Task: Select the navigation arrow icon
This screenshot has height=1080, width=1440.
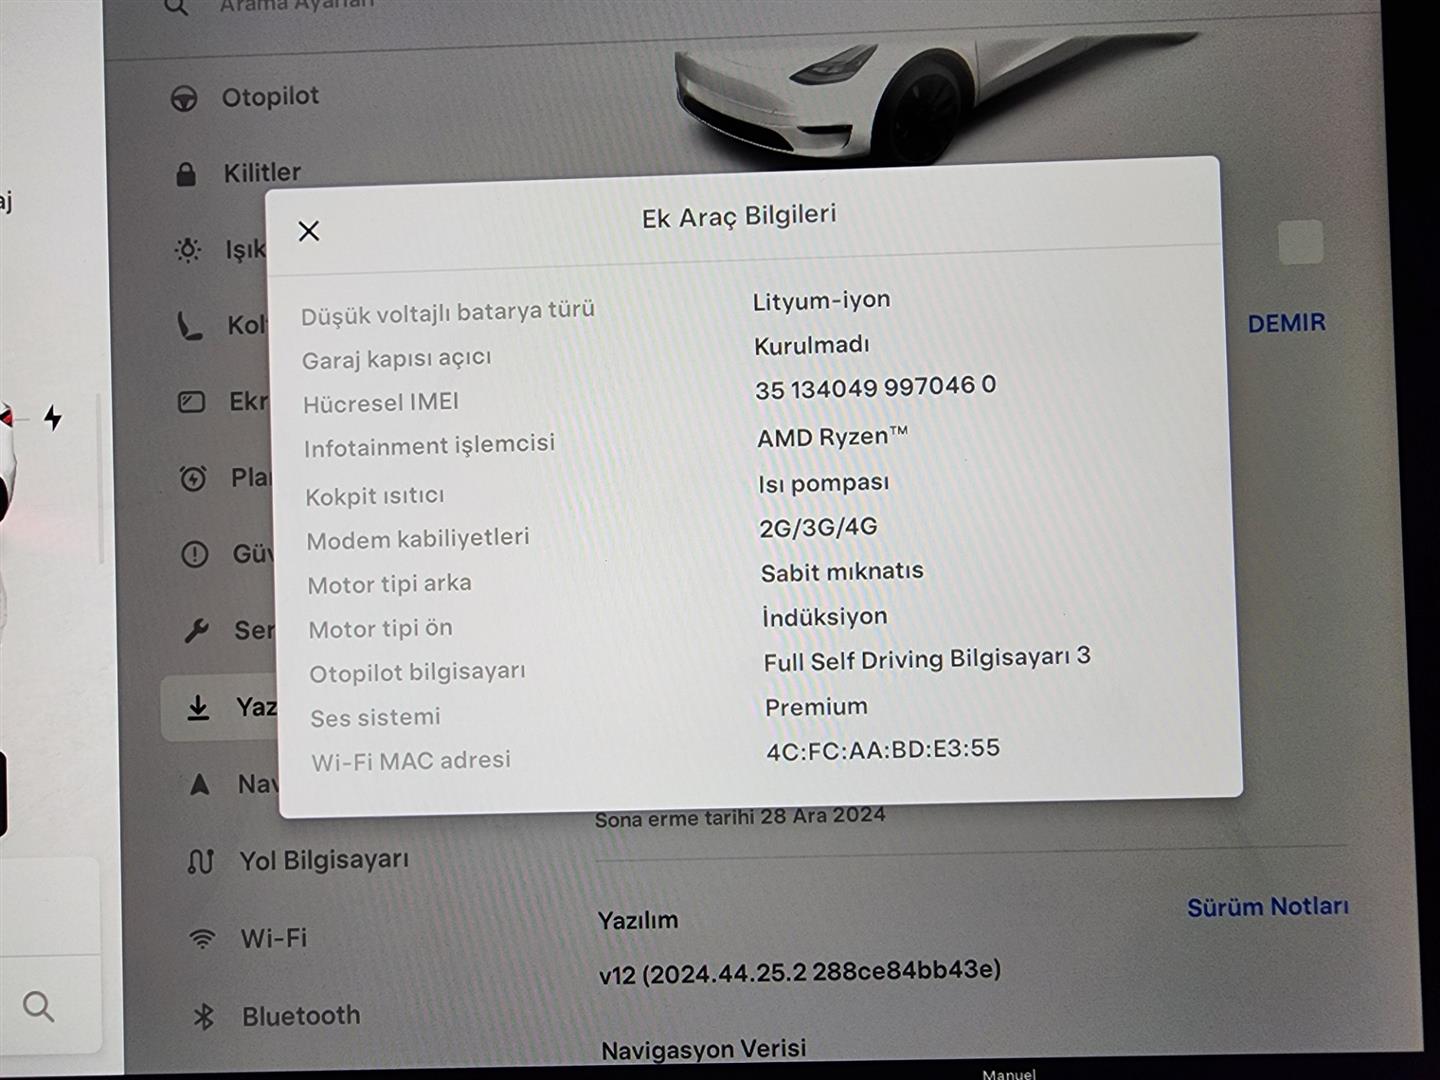Action: click(x=200, y=784)
